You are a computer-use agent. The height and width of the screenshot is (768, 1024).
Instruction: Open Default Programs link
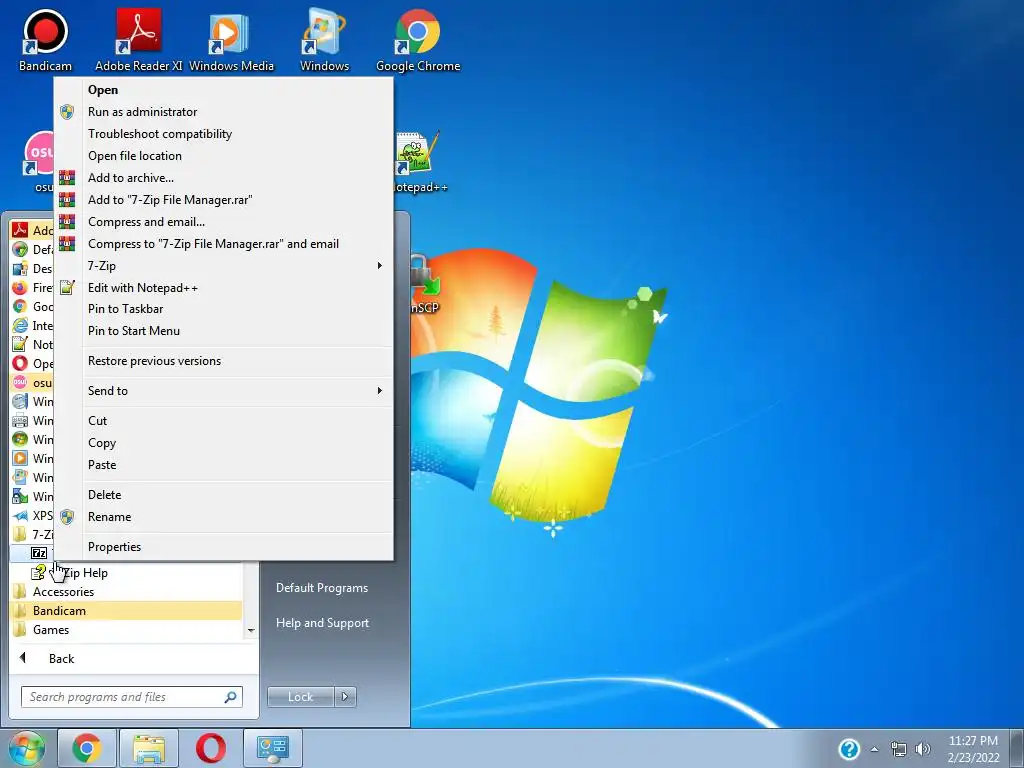[x=322, y=588]
